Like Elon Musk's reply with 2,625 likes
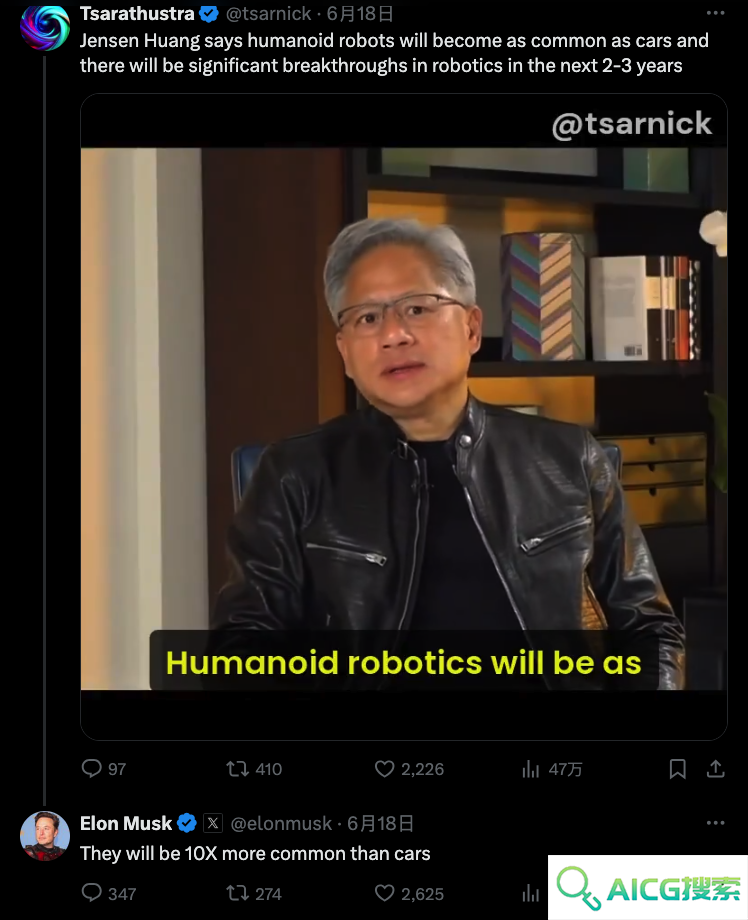Viewport: 748px width, 920px height. pos(384,893)
